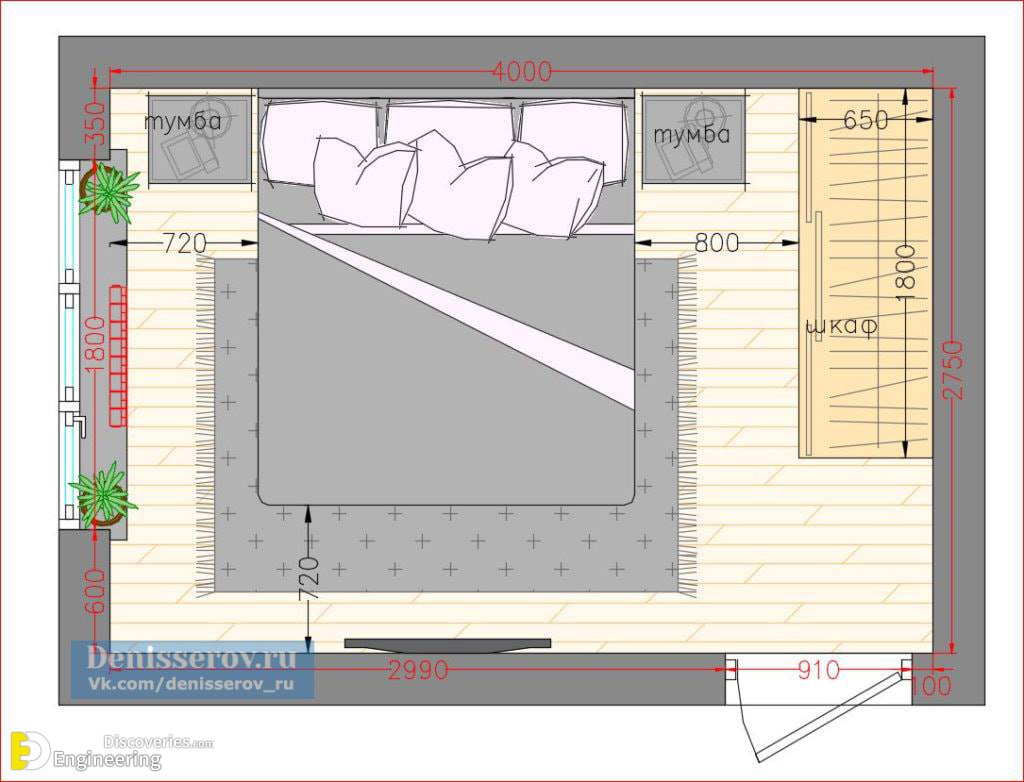Image resolution: width=1024 pixels, height=782 pixels.
Task: Click the 4000 width dimension label
Action: (521, 71)
